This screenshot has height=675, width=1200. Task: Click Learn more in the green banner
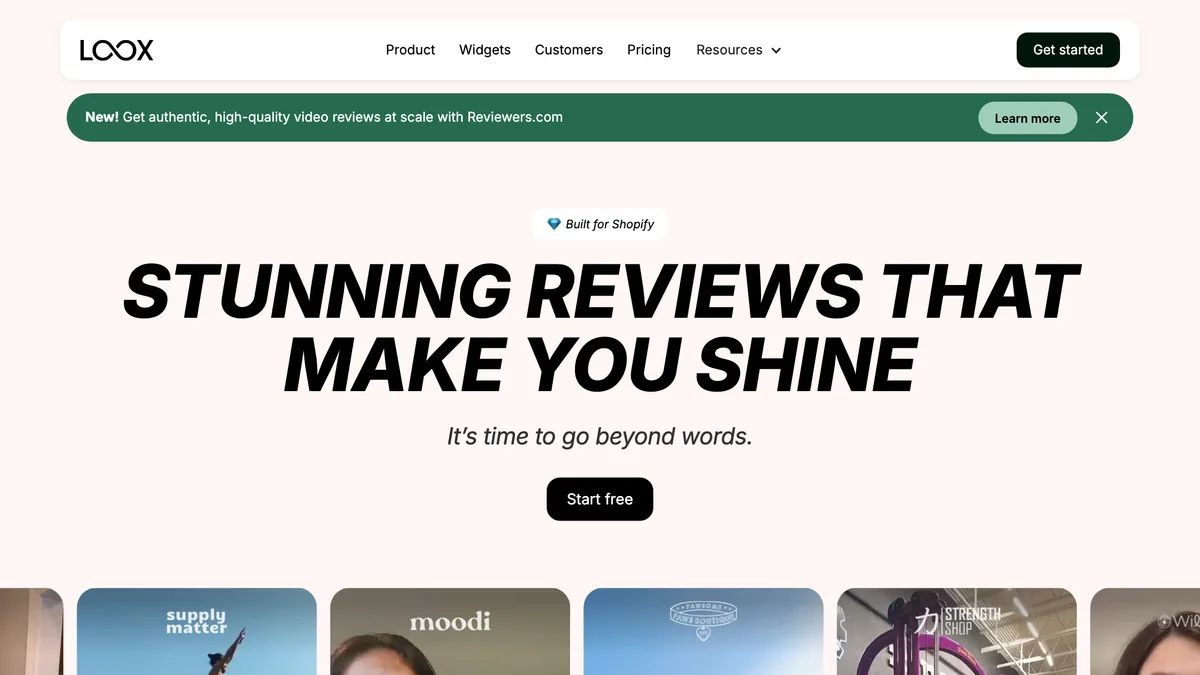pyautogui.click(x=1027, y=118)
